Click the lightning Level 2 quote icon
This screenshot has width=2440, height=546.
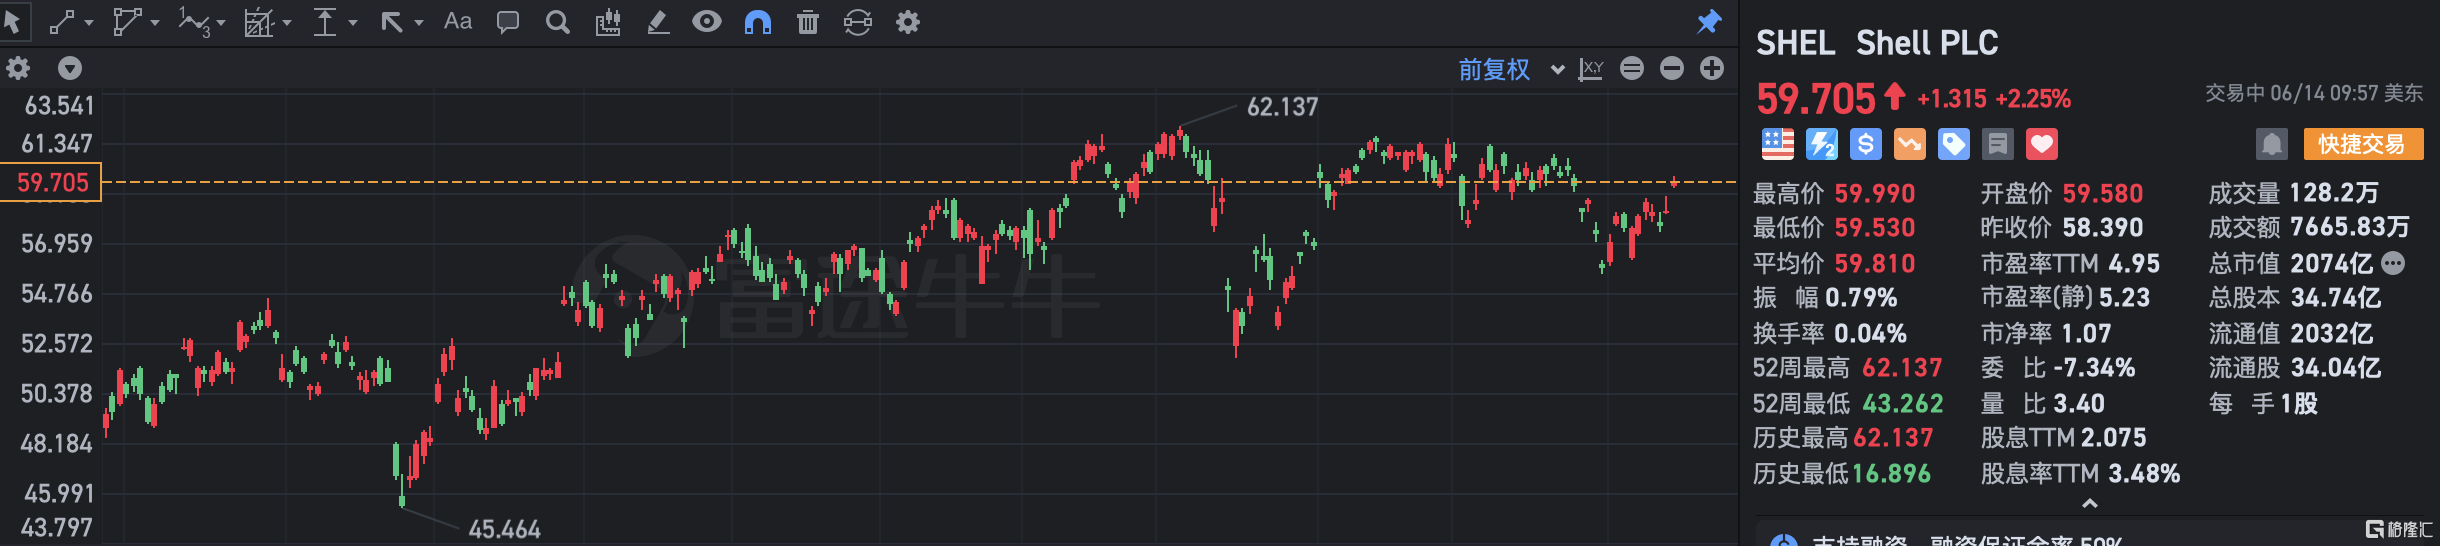point(1821,145)
